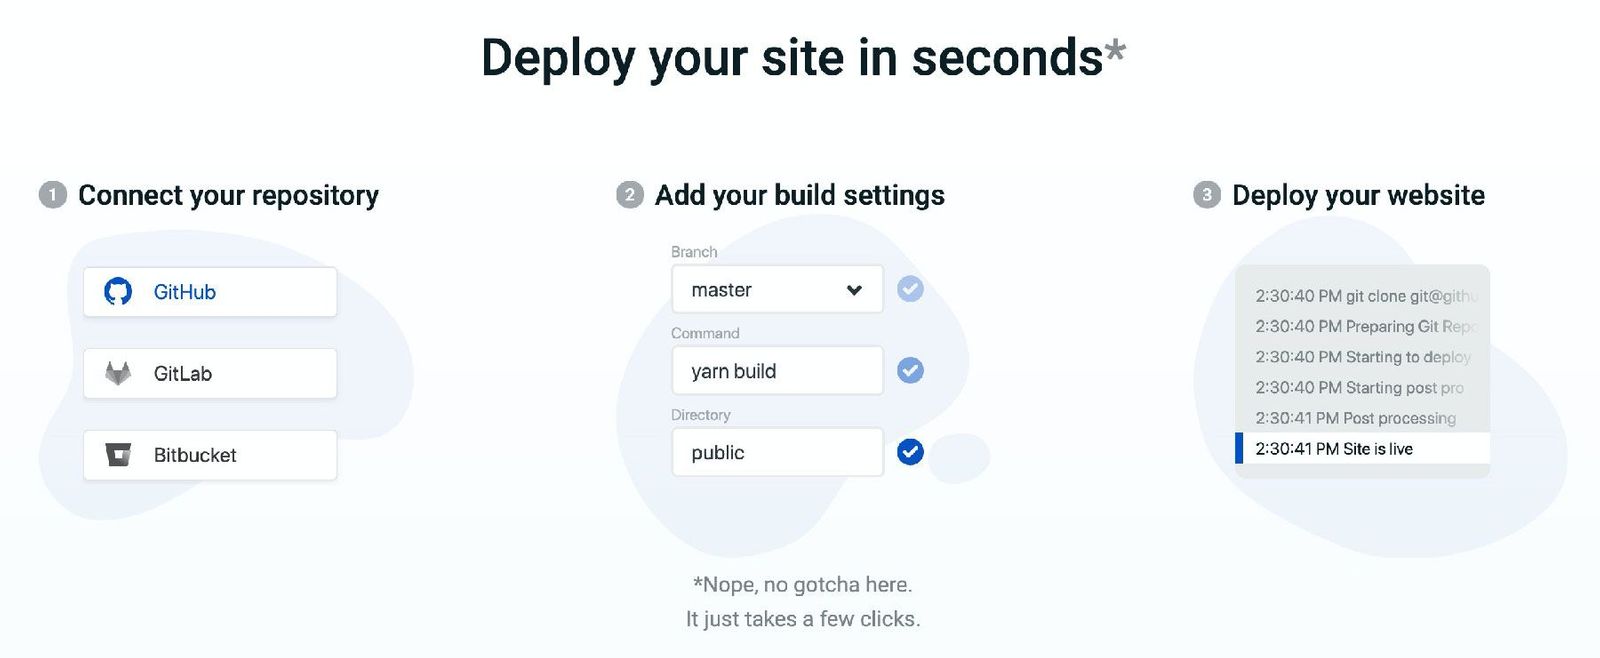Select master from the branch combo box
Screen dimensions: 1600x658
pyautogui.click(x=777, y=289)
